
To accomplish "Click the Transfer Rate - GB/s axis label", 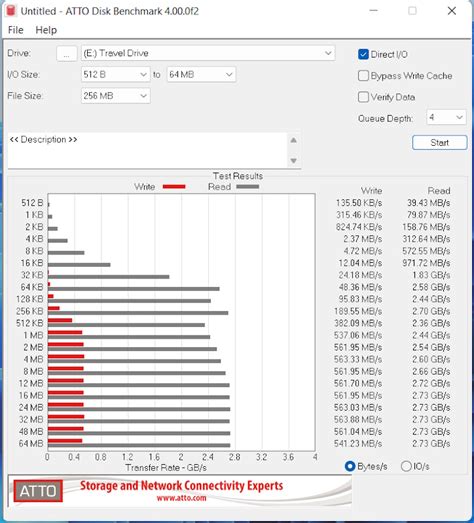I will [166, 468].
